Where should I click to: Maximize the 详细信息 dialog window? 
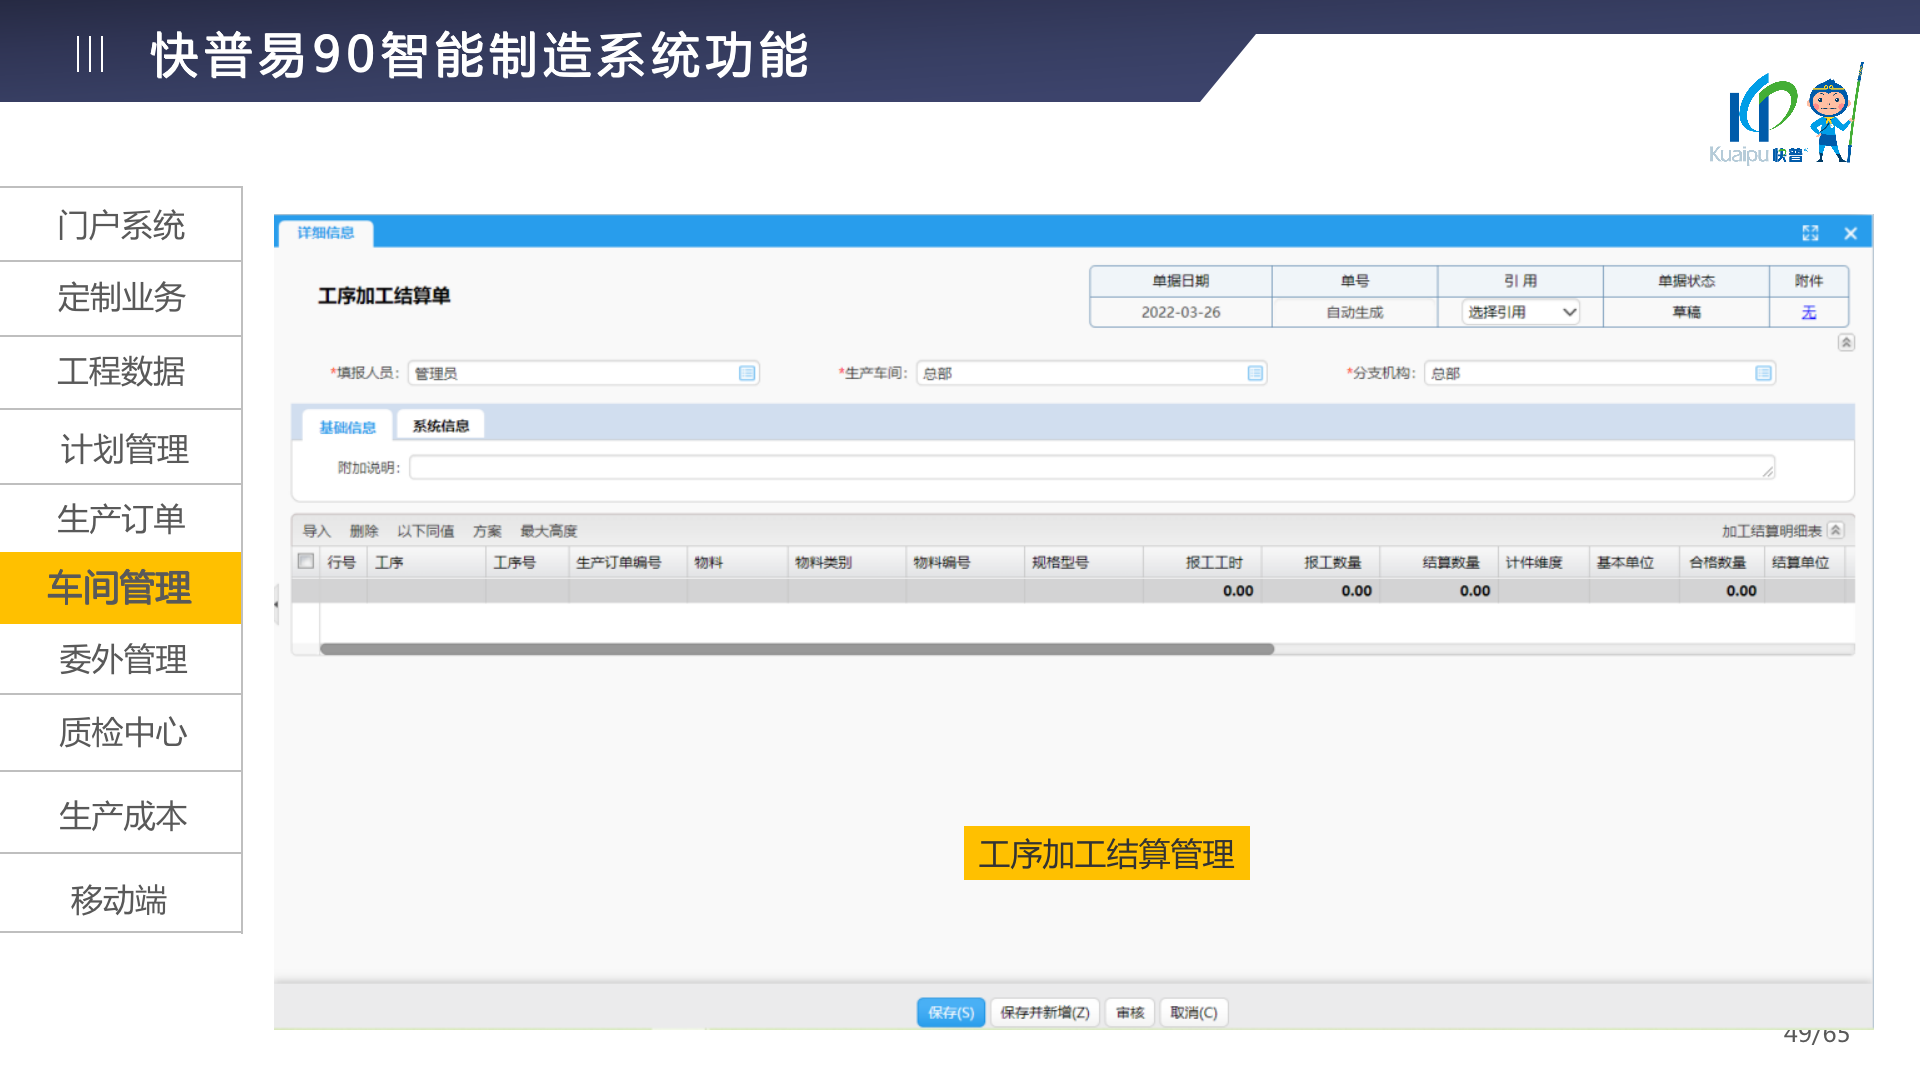pyautogui.click(x=1810, y=233)
